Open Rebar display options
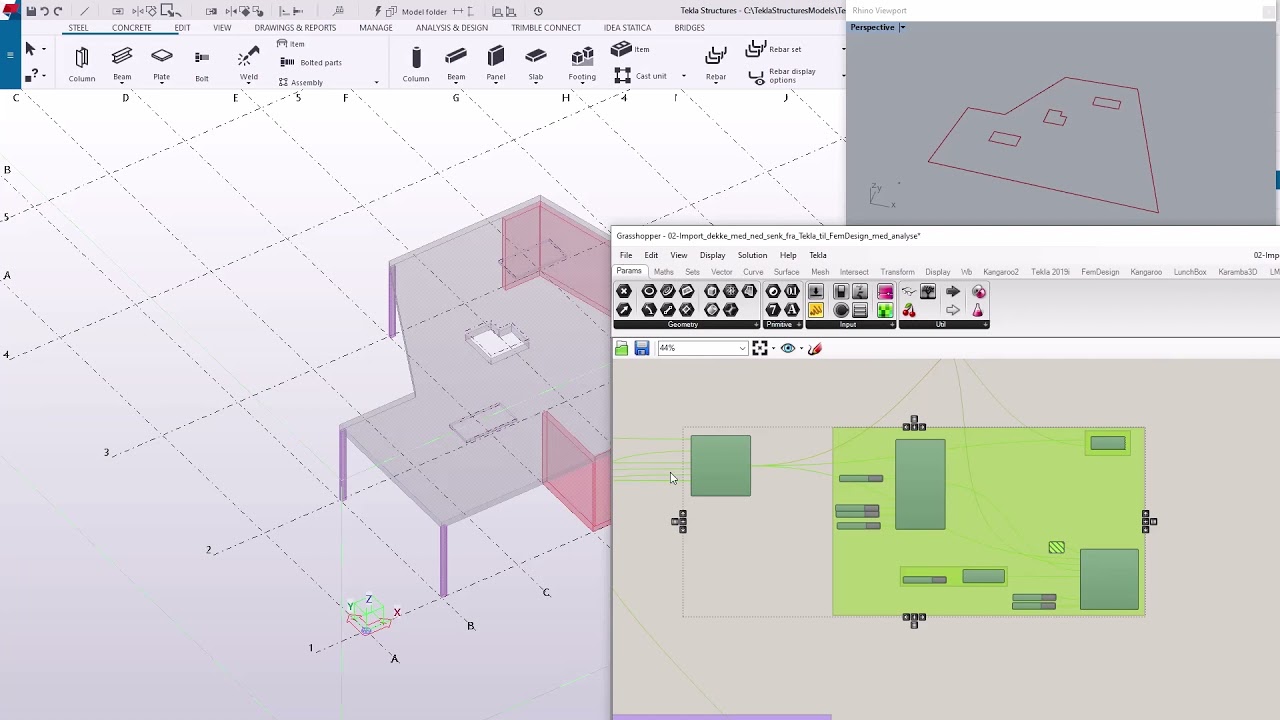This screenshot has height=720, width=1280. click(782, 76)
